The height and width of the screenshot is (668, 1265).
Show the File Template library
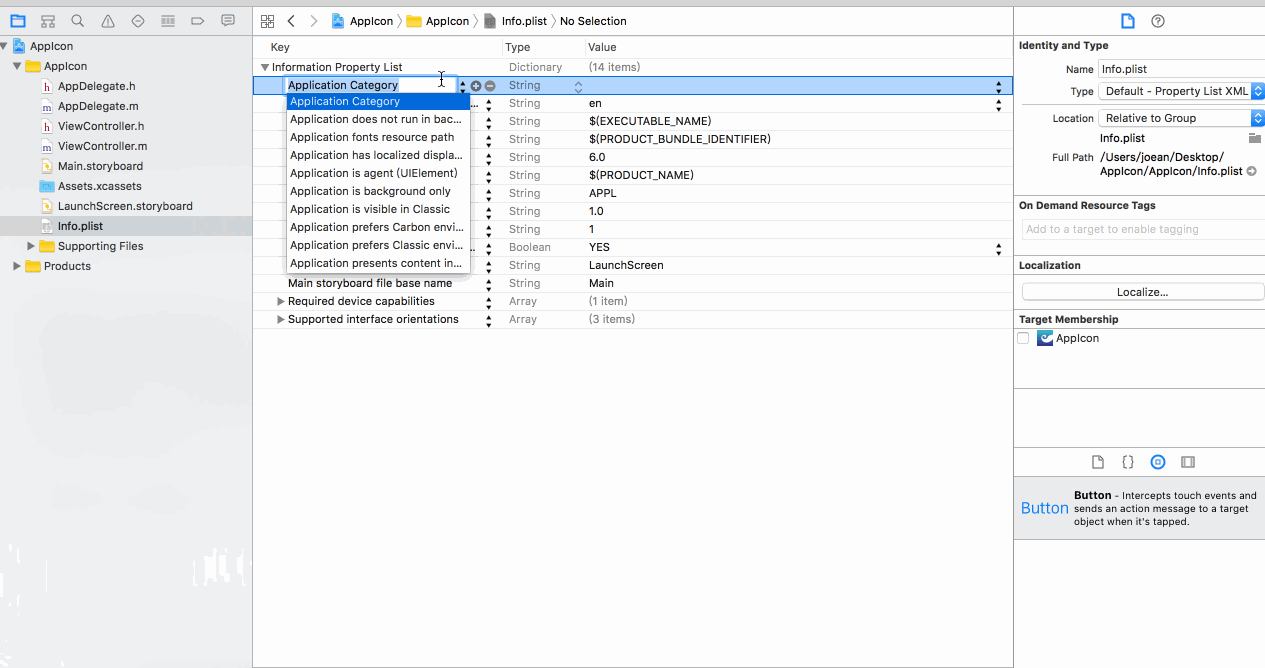pyautogui.click(x=1097, y=461)
